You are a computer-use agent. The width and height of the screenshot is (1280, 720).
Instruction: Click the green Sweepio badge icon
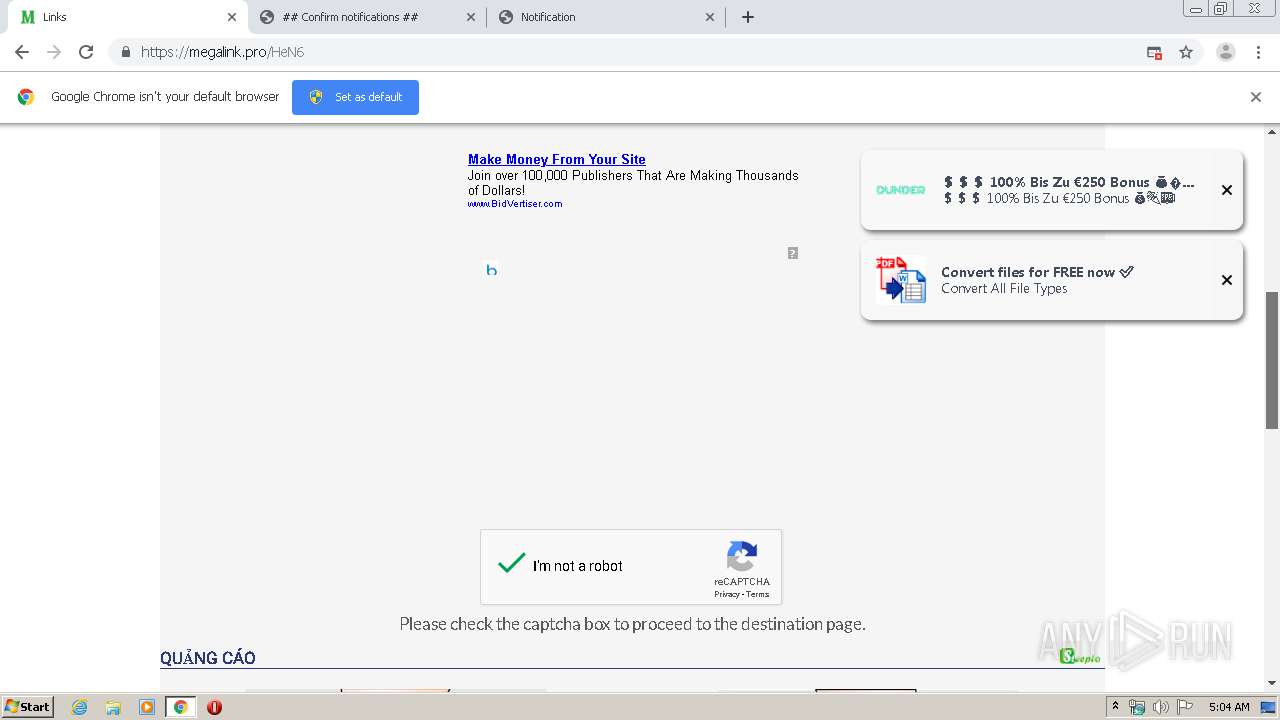pos(1080,656)
